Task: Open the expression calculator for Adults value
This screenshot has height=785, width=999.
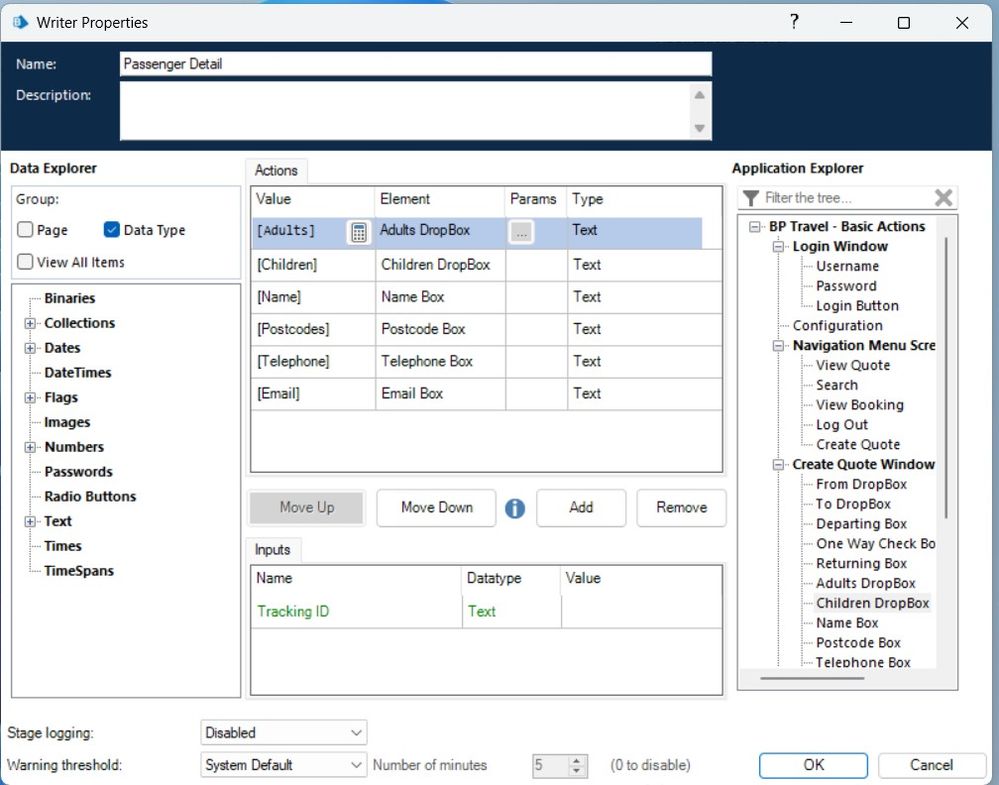Action: (x=358, y=232)
